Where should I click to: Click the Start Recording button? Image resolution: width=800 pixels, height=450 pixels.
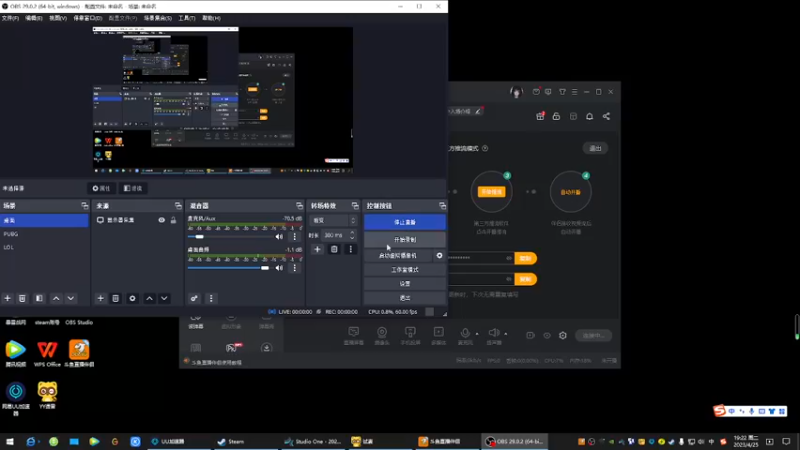pos(405,239)
